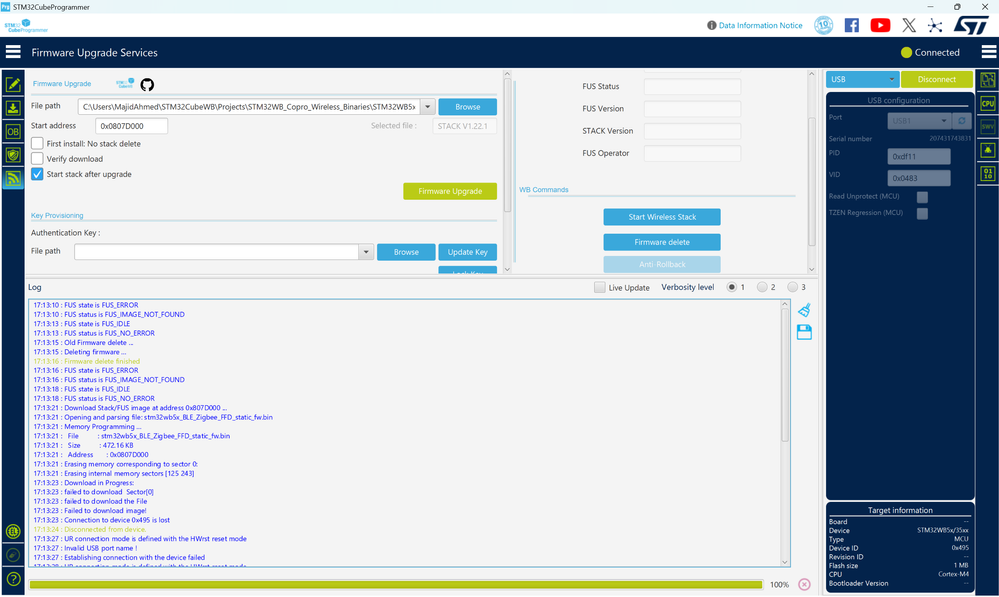Click the Anti-Rollback button

[x=662, y=264]
